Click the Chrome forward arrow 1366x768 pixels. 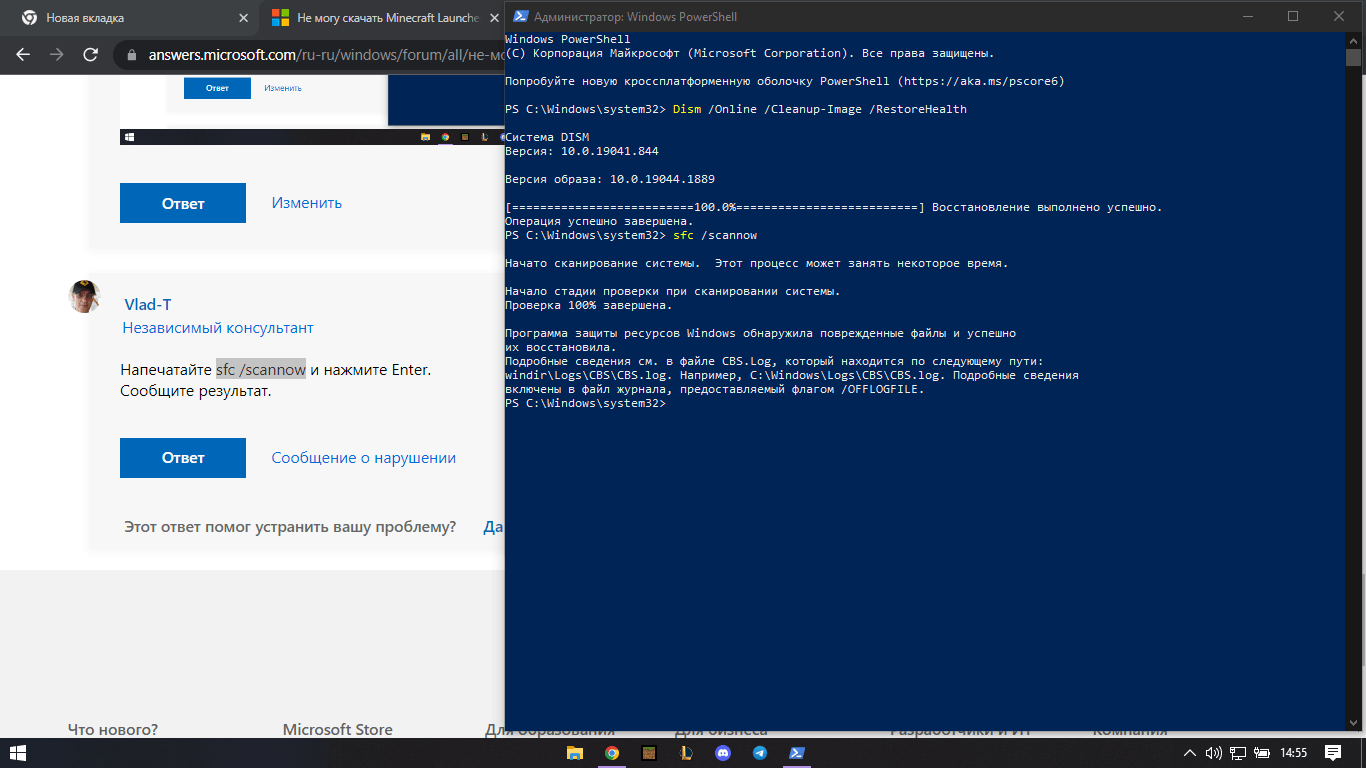(x=57, y=54)
